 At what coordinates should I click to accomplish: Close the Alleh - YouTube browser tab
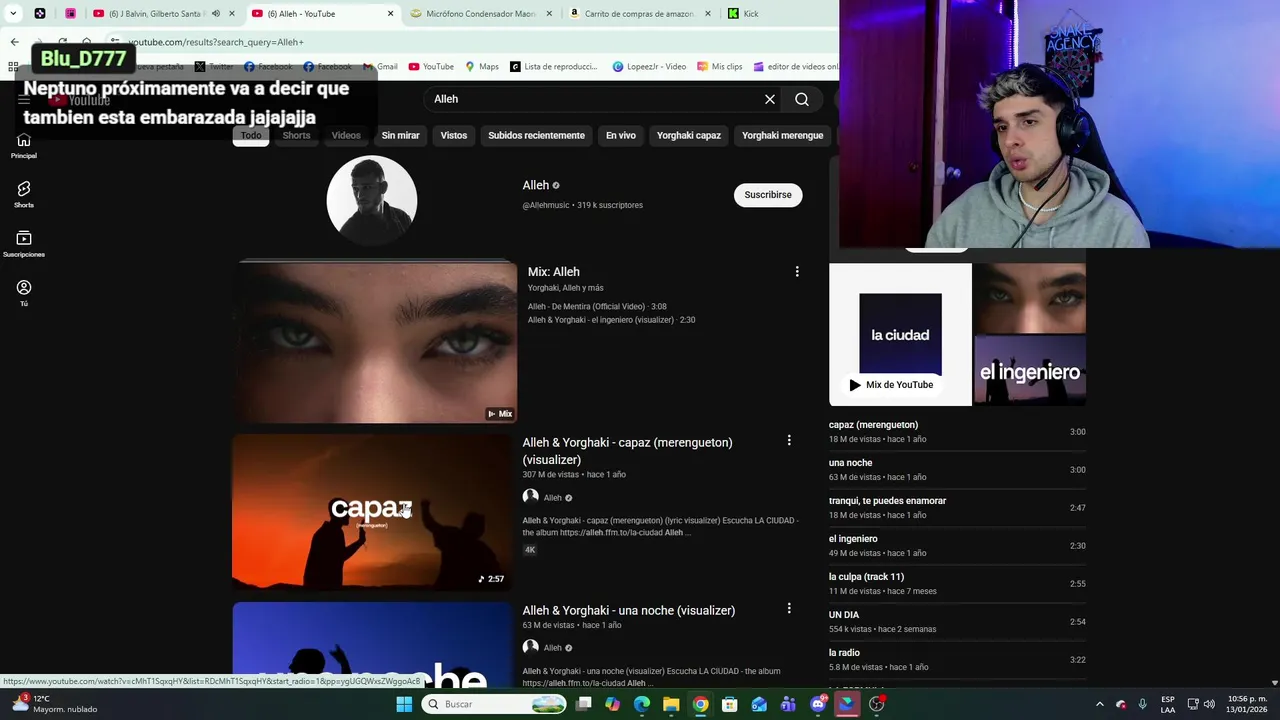click(x=391, y=14)
